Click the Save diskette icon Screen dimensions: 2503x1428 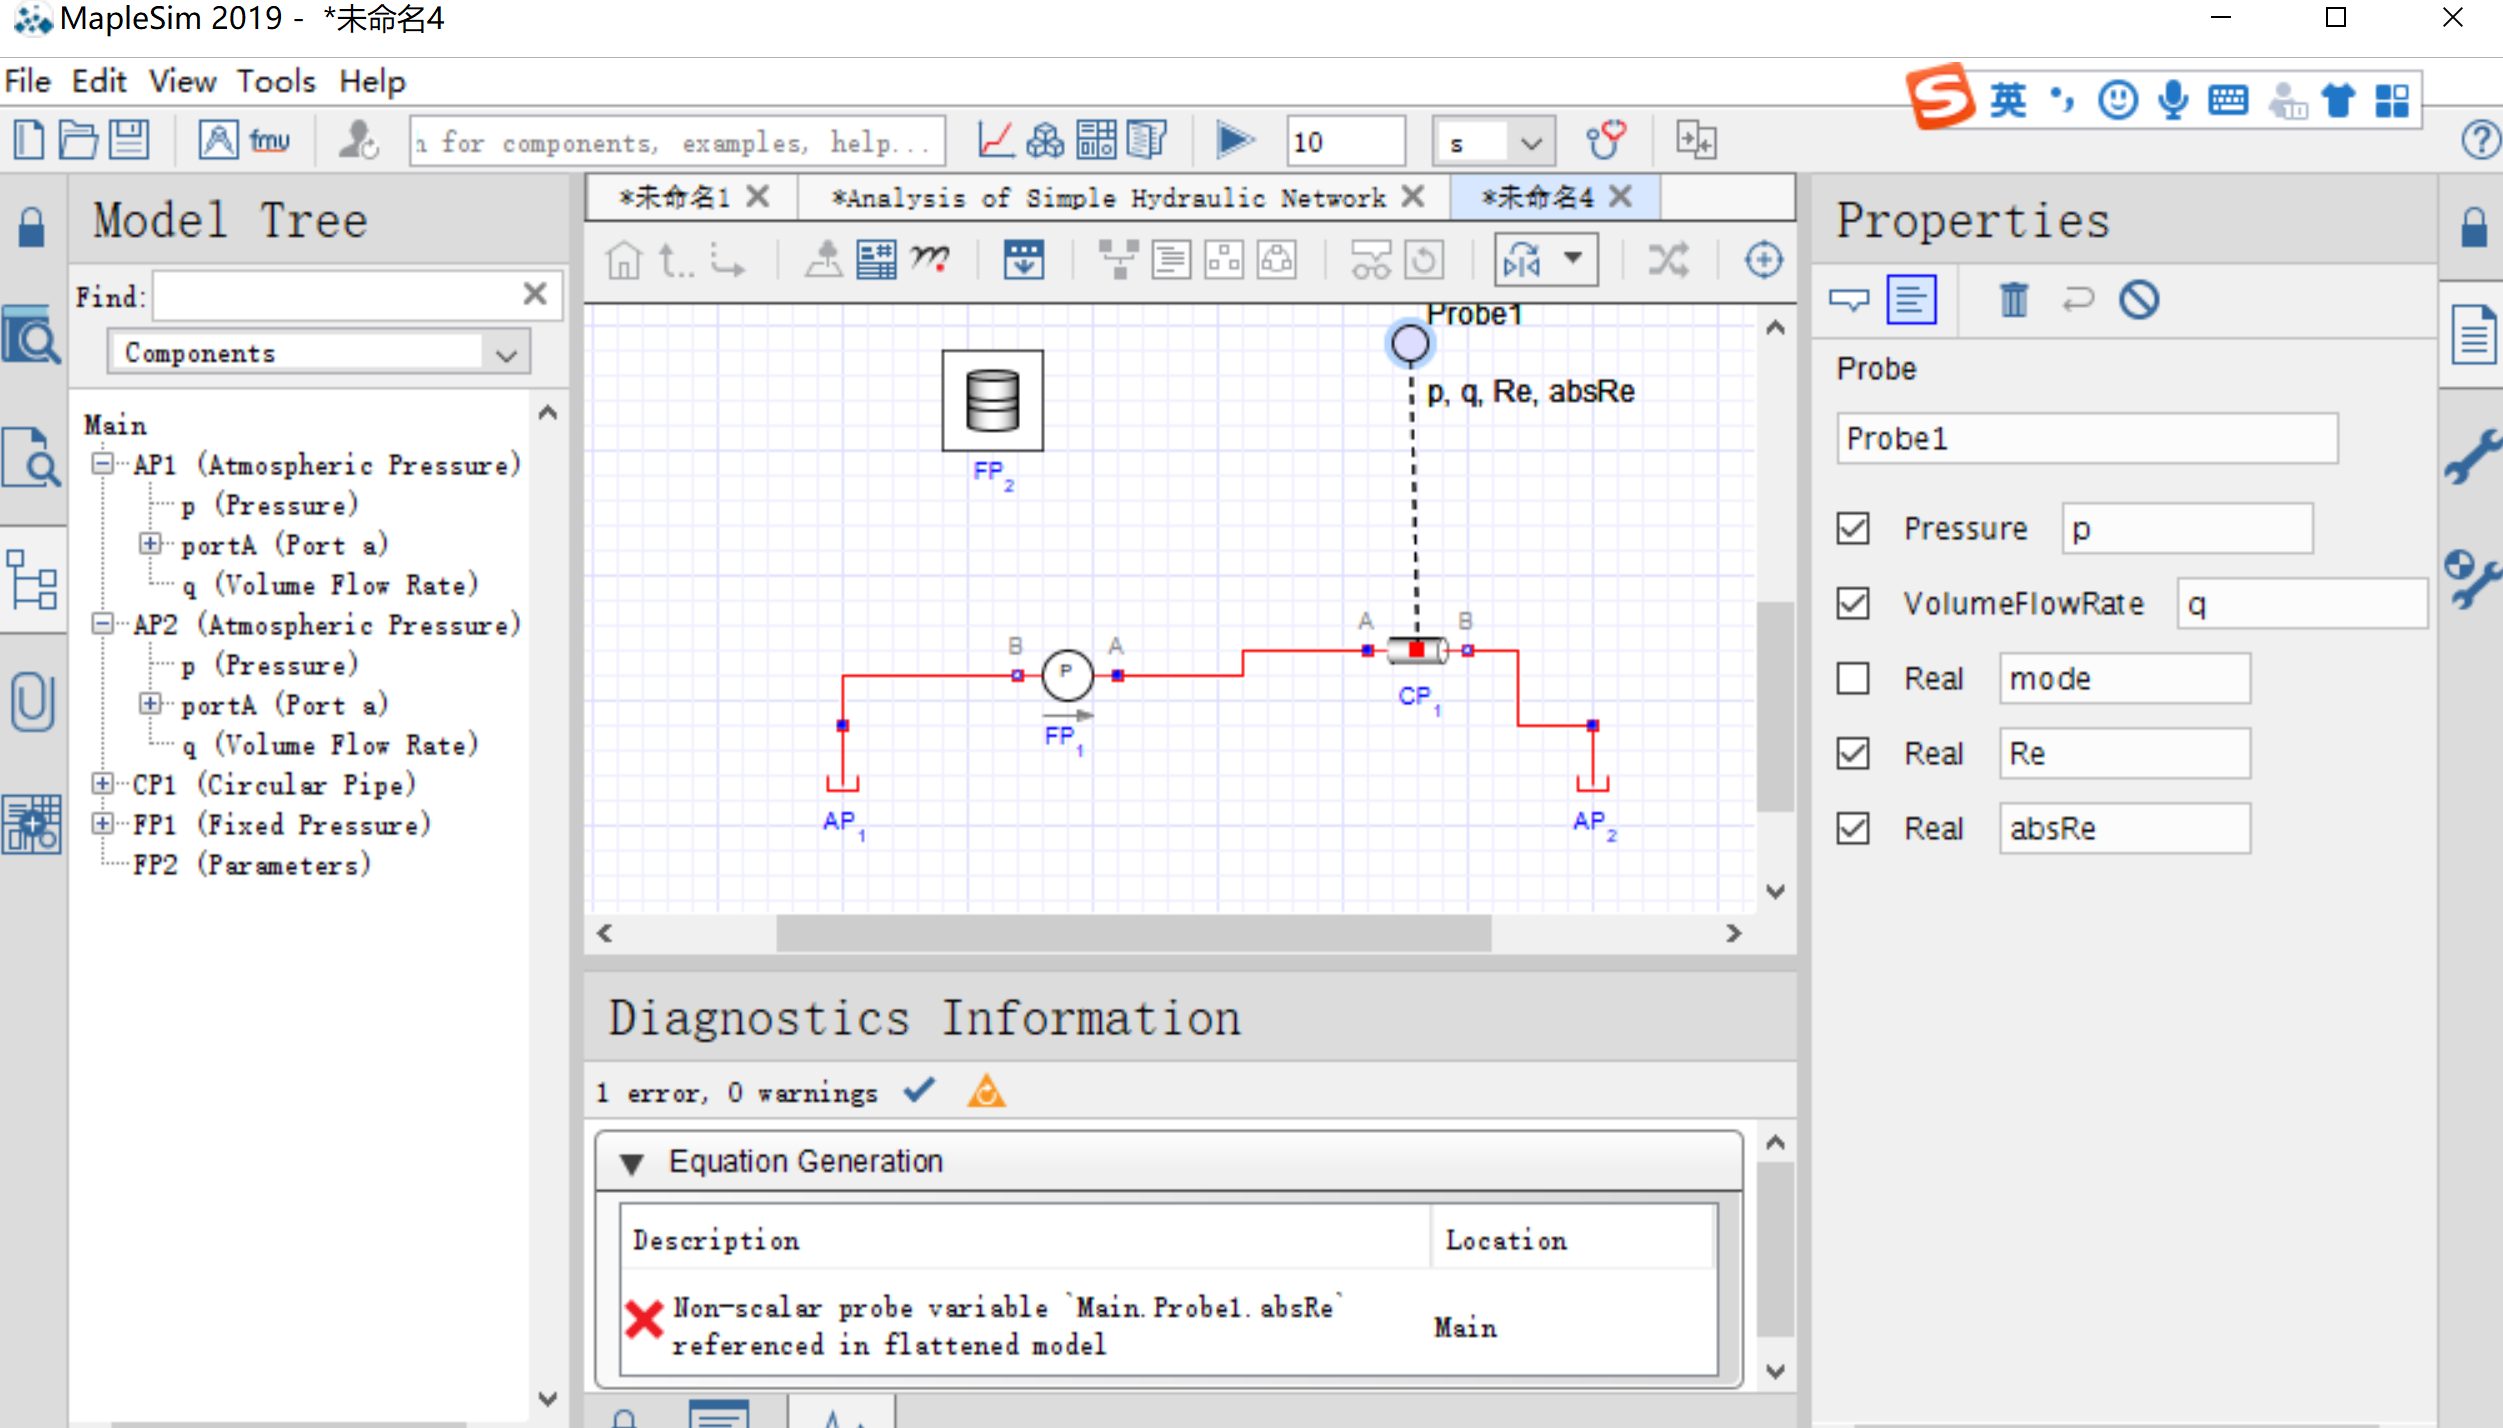pos(129,140)
